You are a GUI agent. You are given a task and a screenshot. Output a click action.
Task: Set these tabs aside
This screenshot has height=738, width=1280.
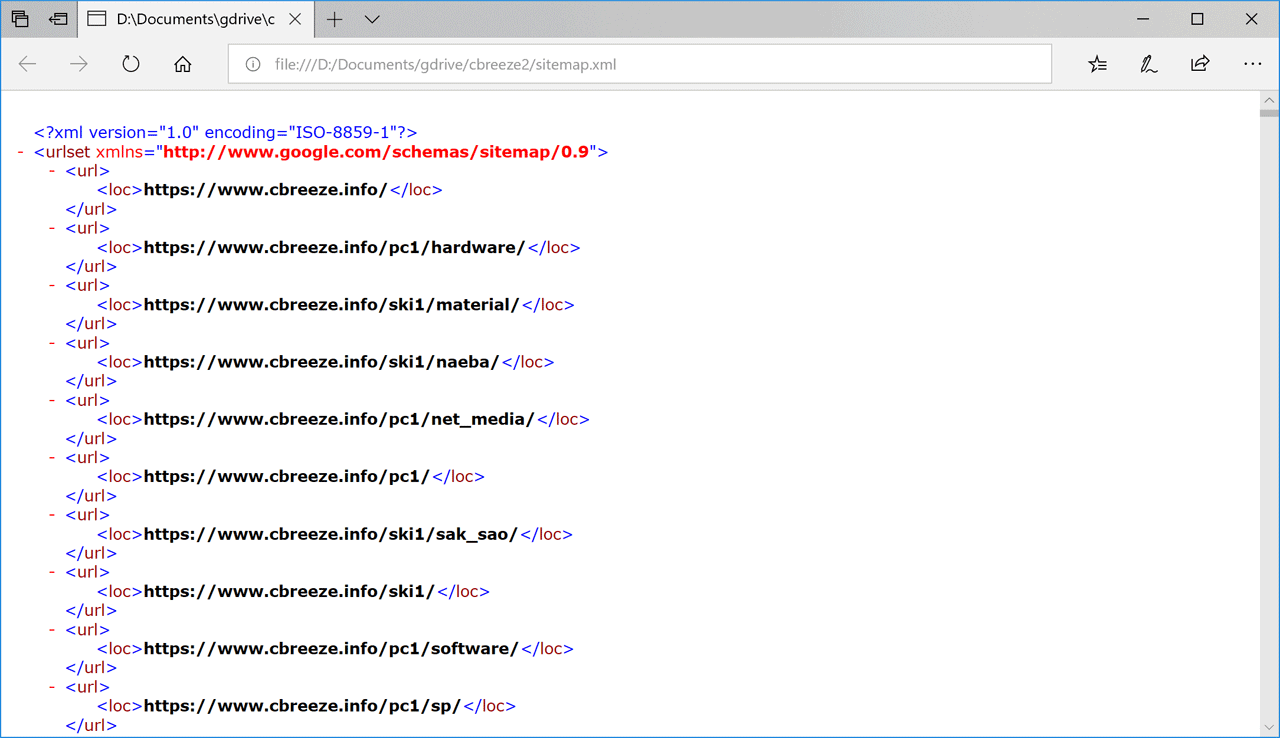pyautogui.click(x=59, y=19)
